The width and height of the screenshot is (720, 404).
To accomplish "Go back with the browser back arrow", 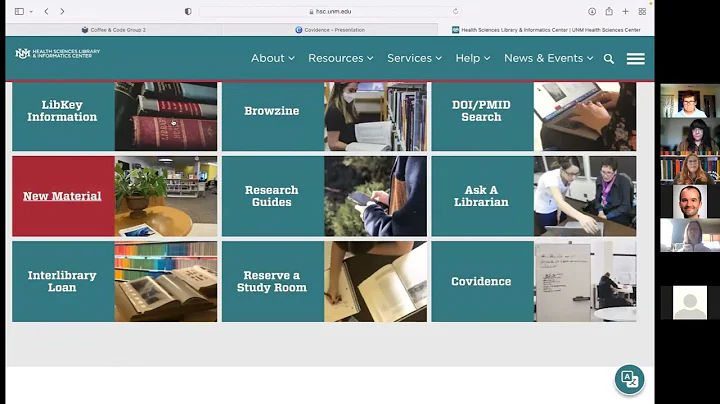I will pos(46,11).
